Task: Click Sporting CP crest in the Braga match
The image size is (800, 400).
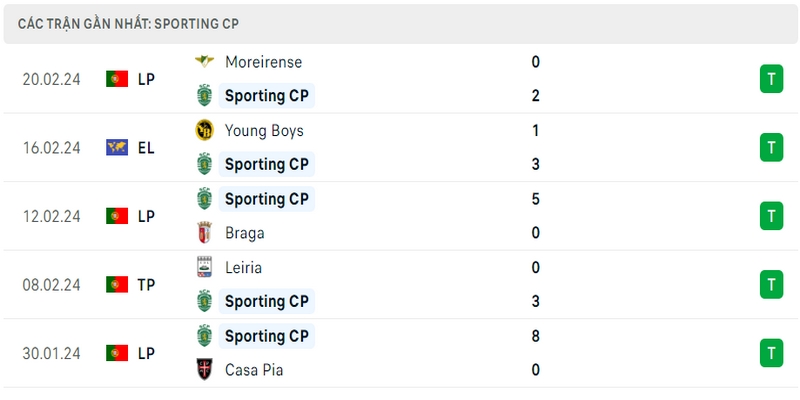Action: point(204,198)
